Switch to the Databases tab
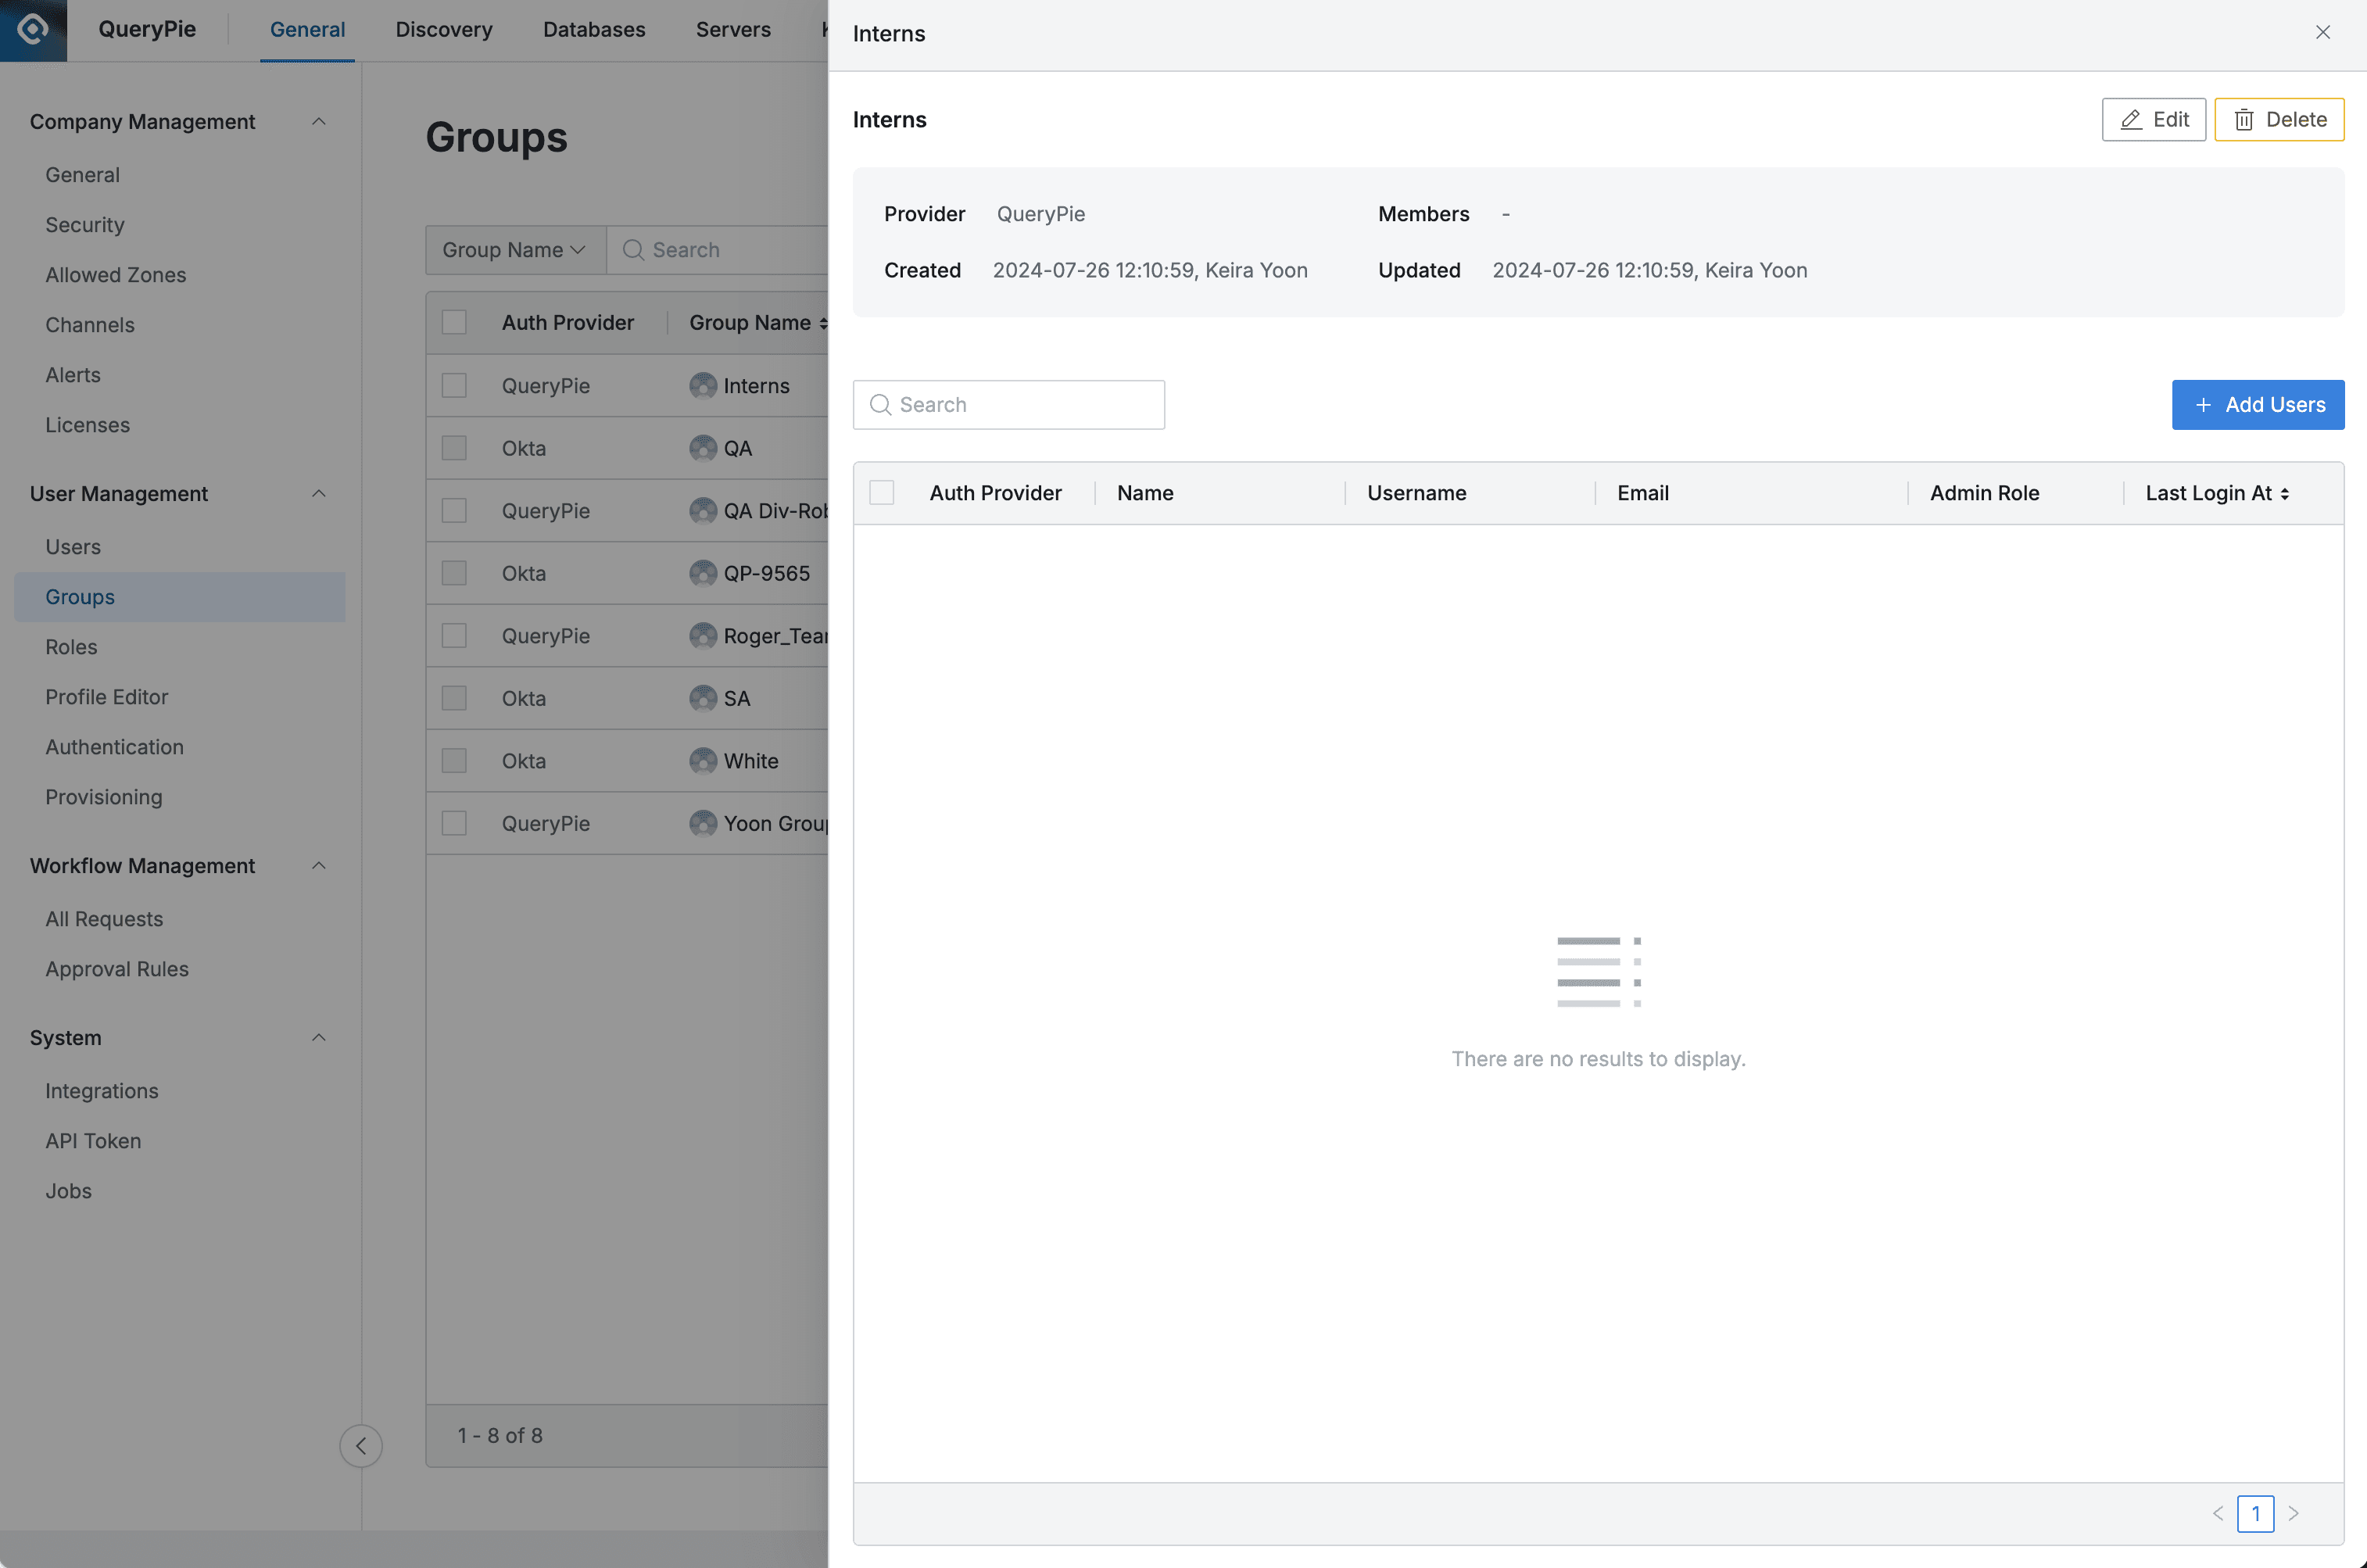This screenshot has width=2367, height=1568. point(594,30)
